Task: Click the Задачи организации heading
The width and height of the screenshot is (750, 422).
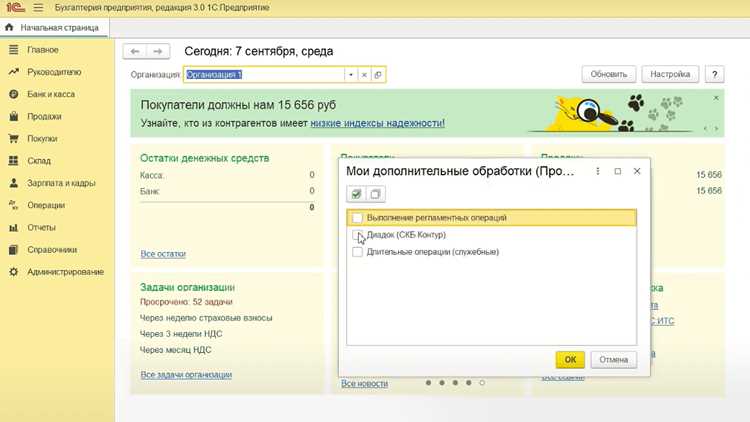Action: pos(188,288)
